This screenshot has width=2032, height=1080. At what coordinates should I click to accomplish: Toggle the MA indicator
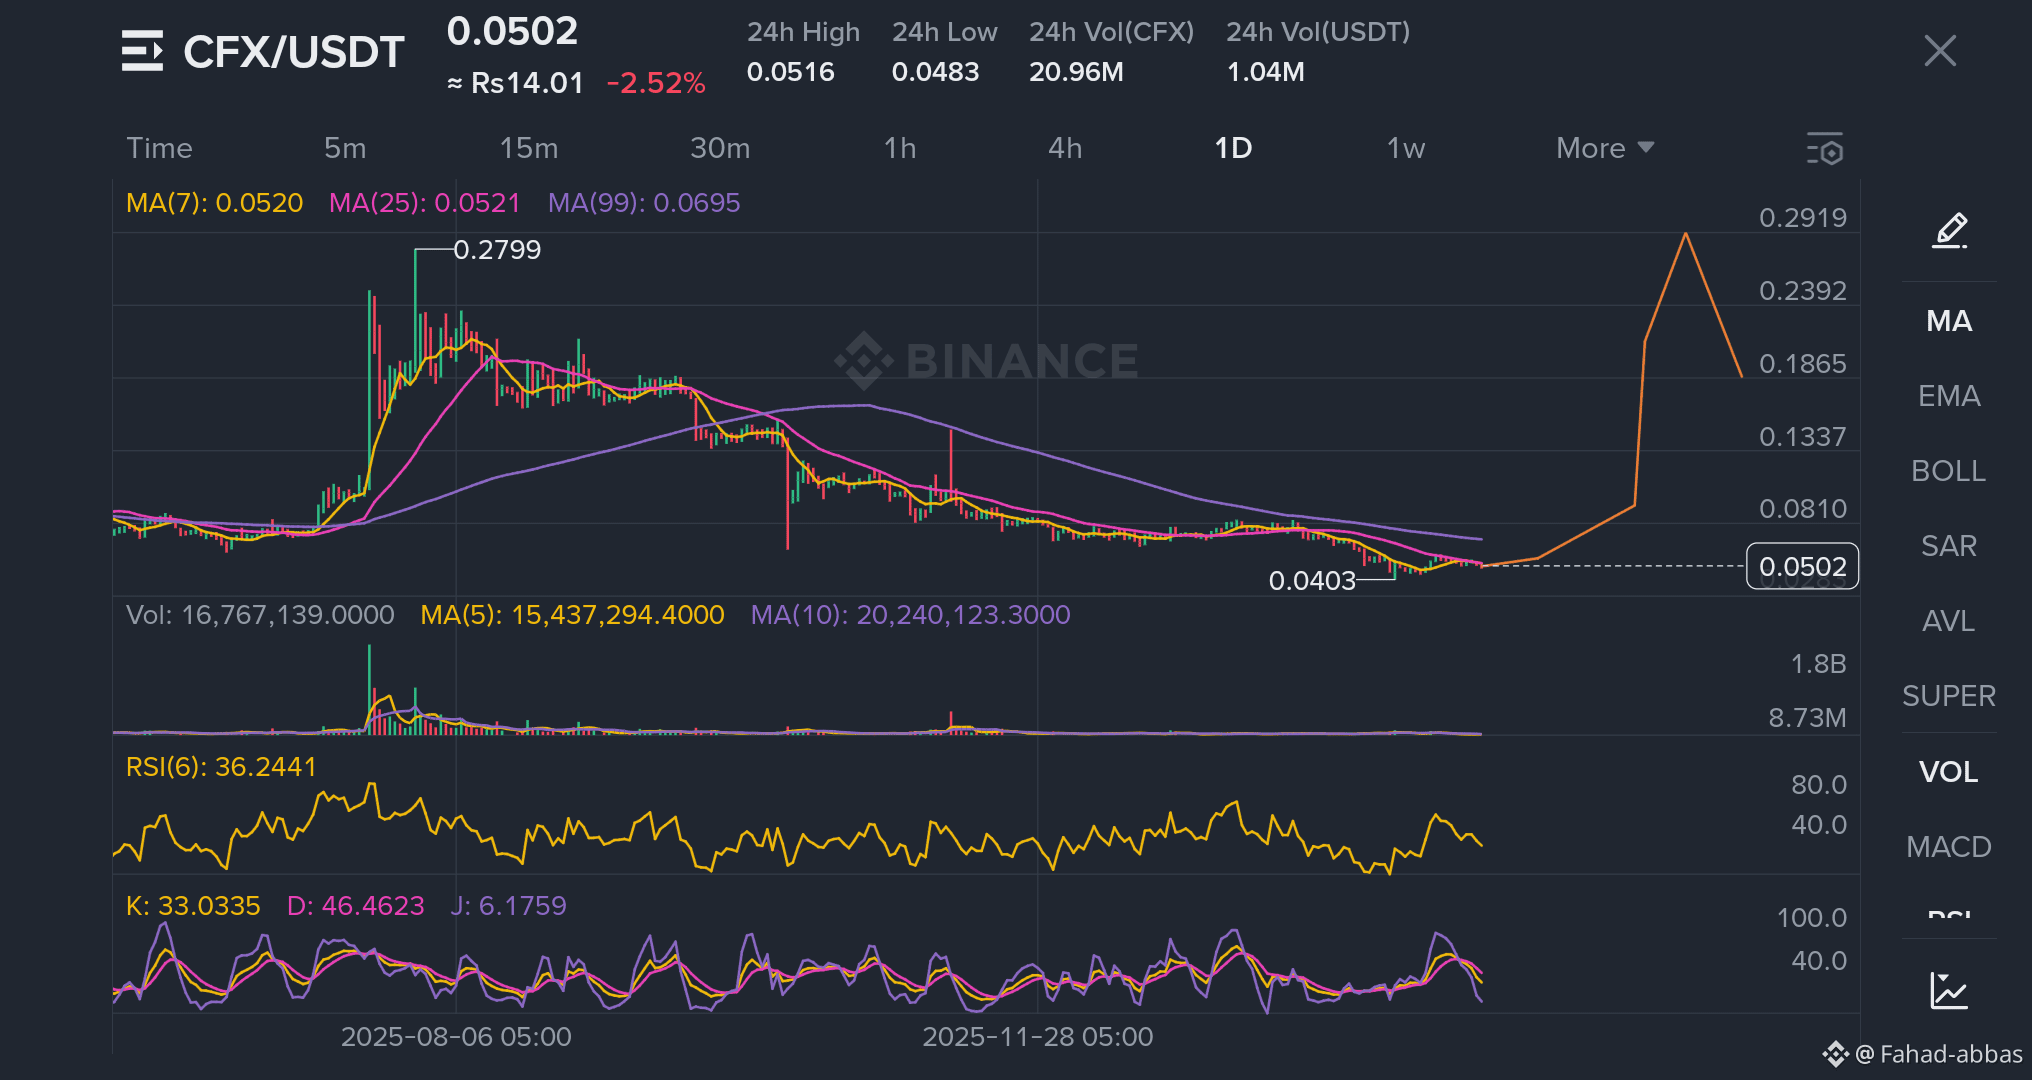point(1949,321)
